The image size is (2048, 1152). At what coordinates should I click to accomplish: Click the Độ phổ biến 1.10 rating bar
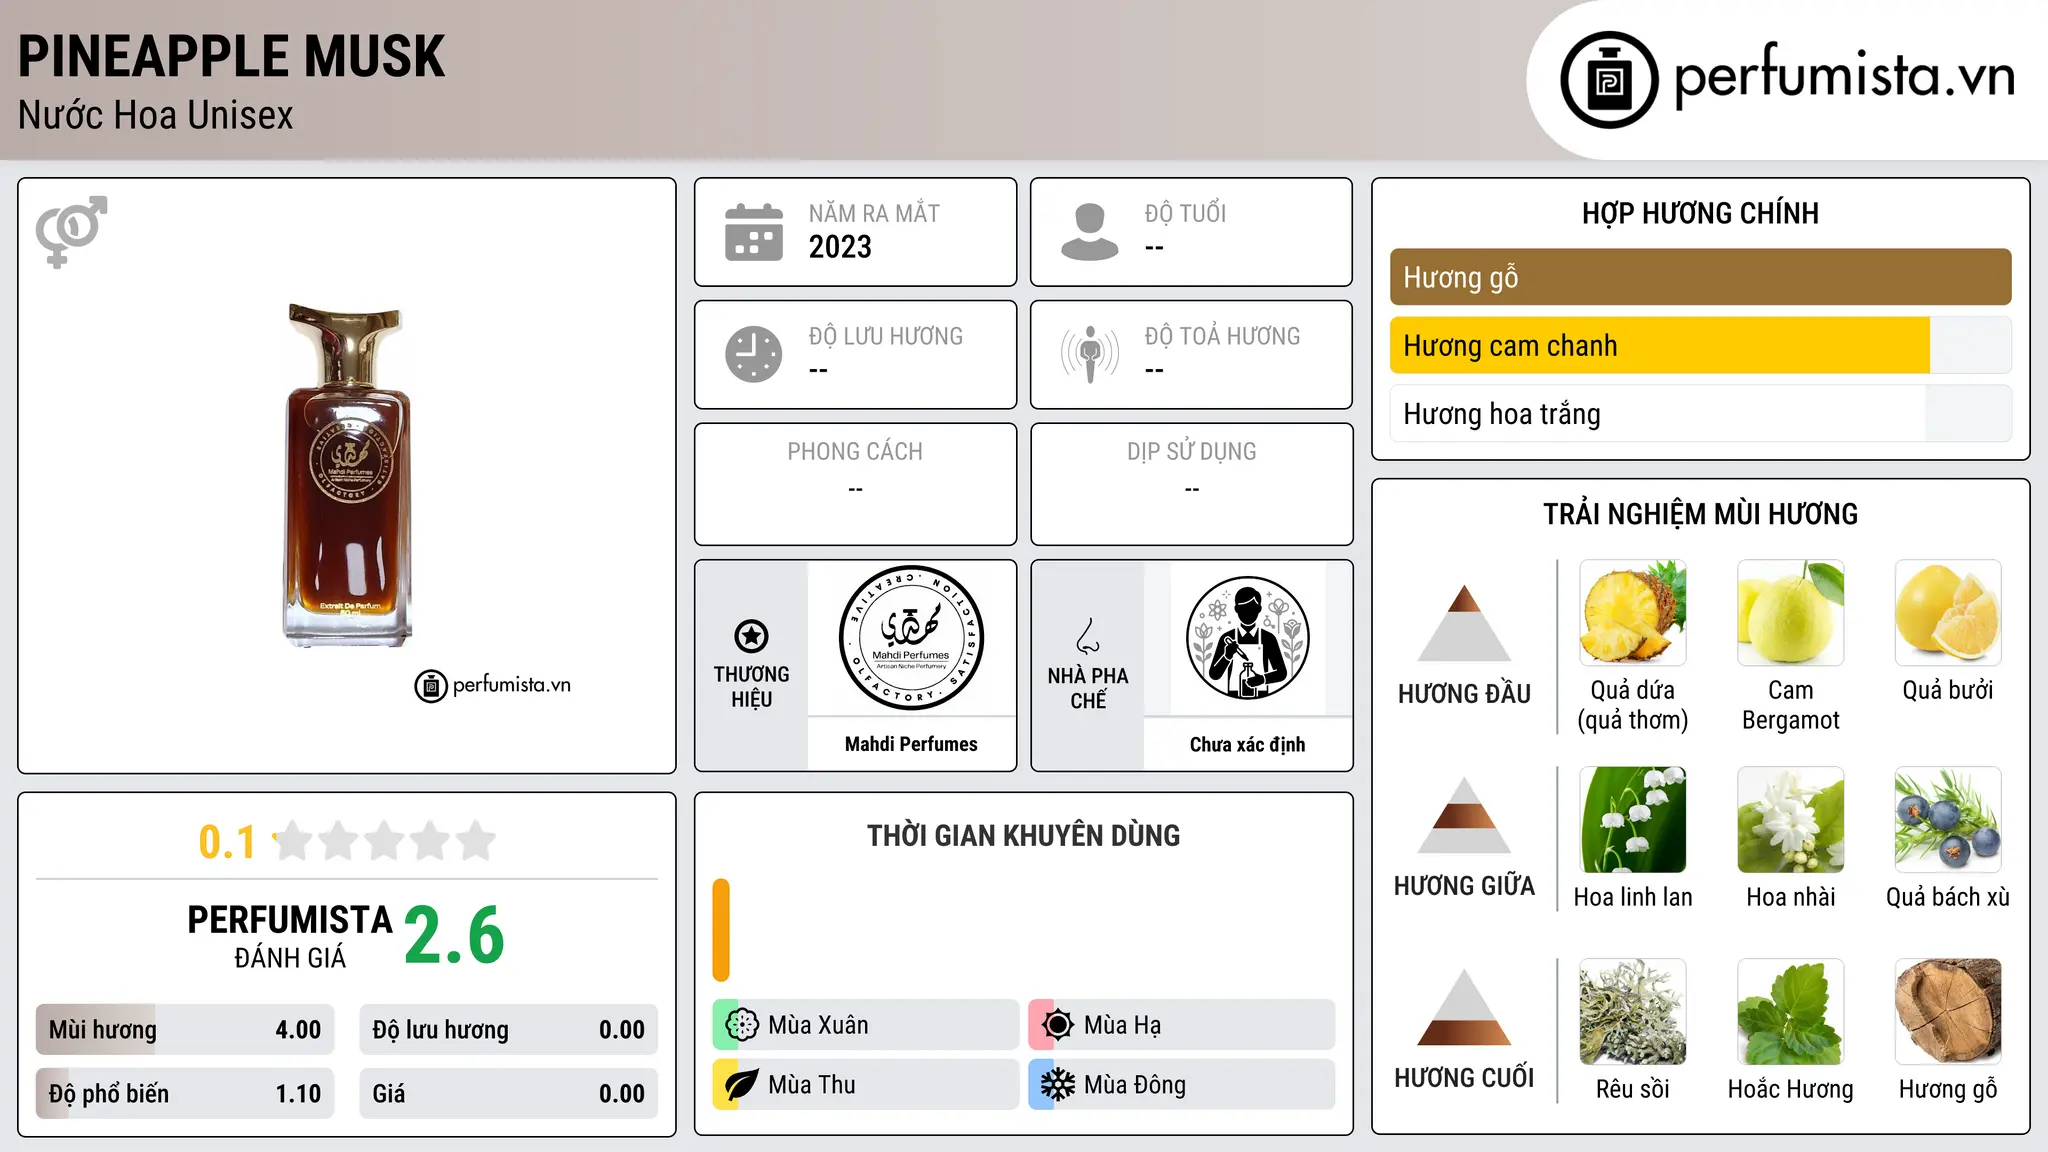tap(185, 1094)
